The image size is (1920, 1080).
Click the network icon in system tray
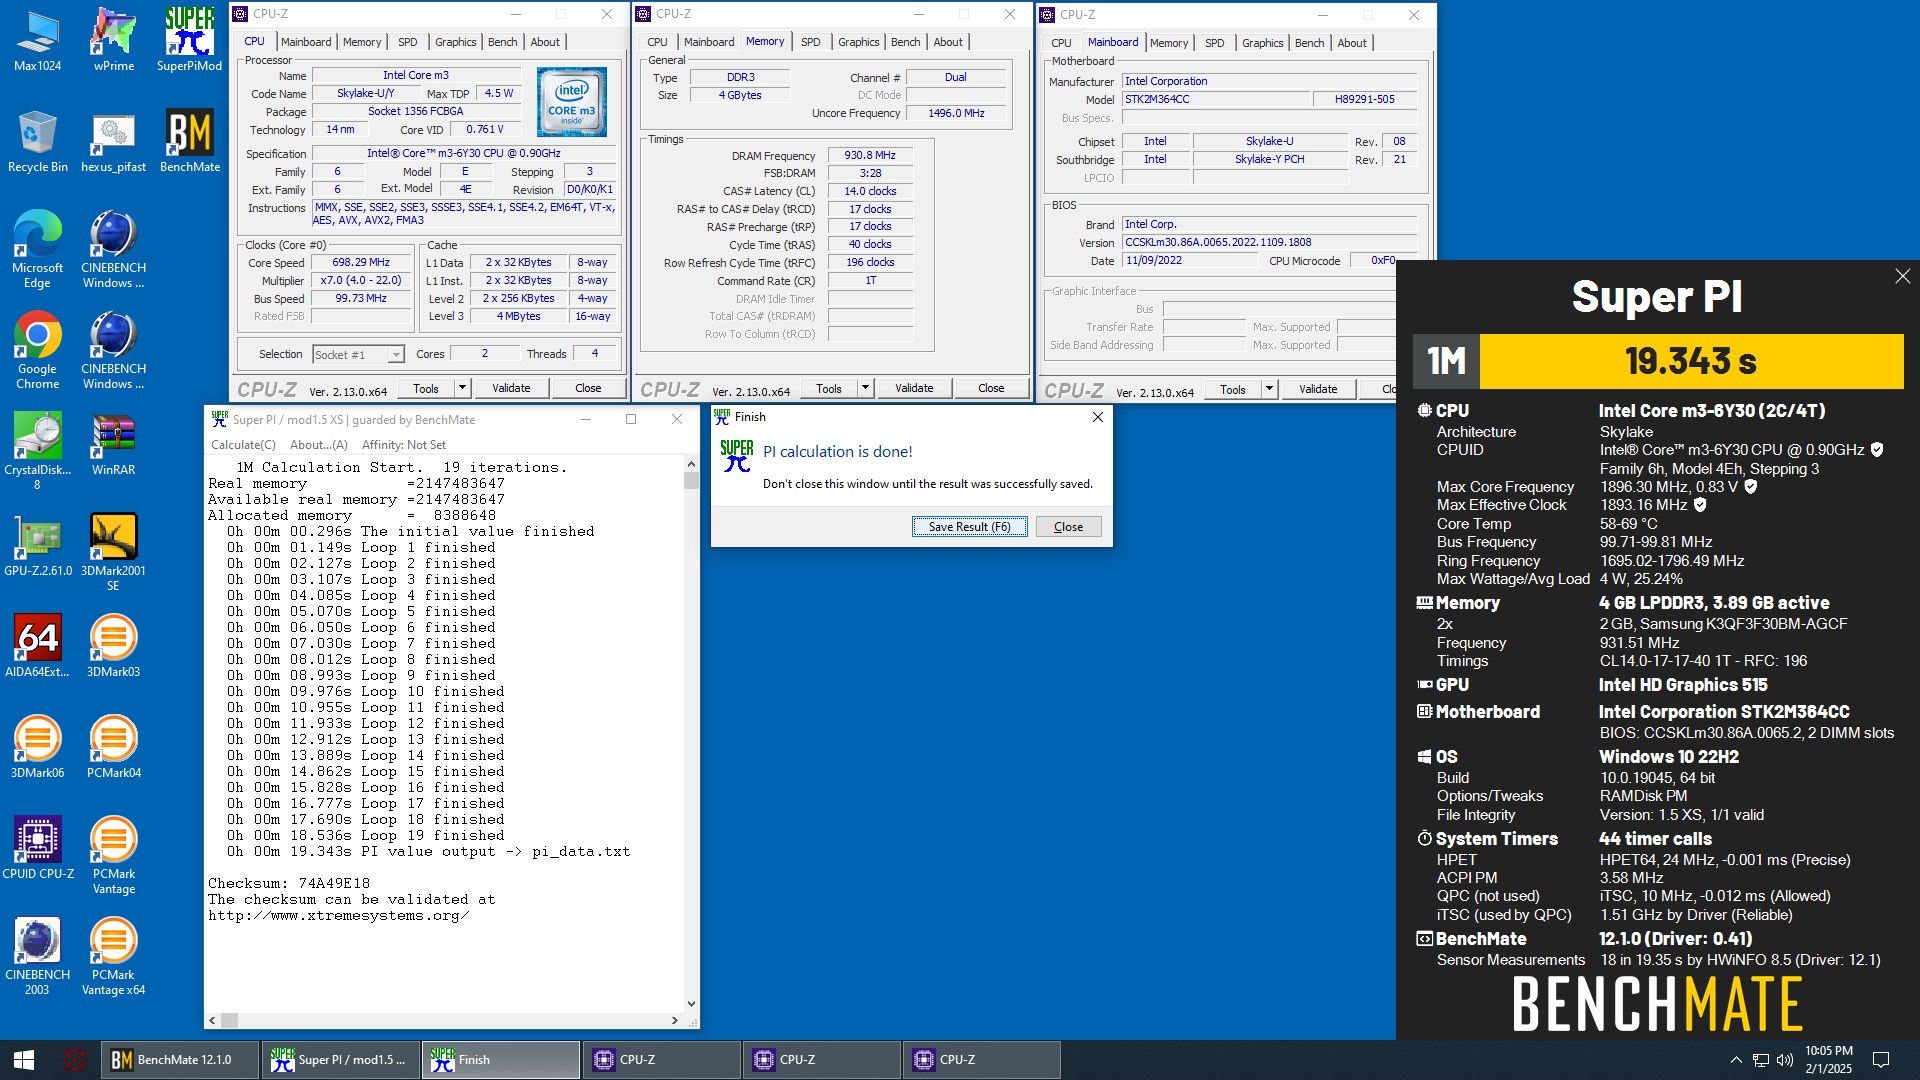1760,1060
